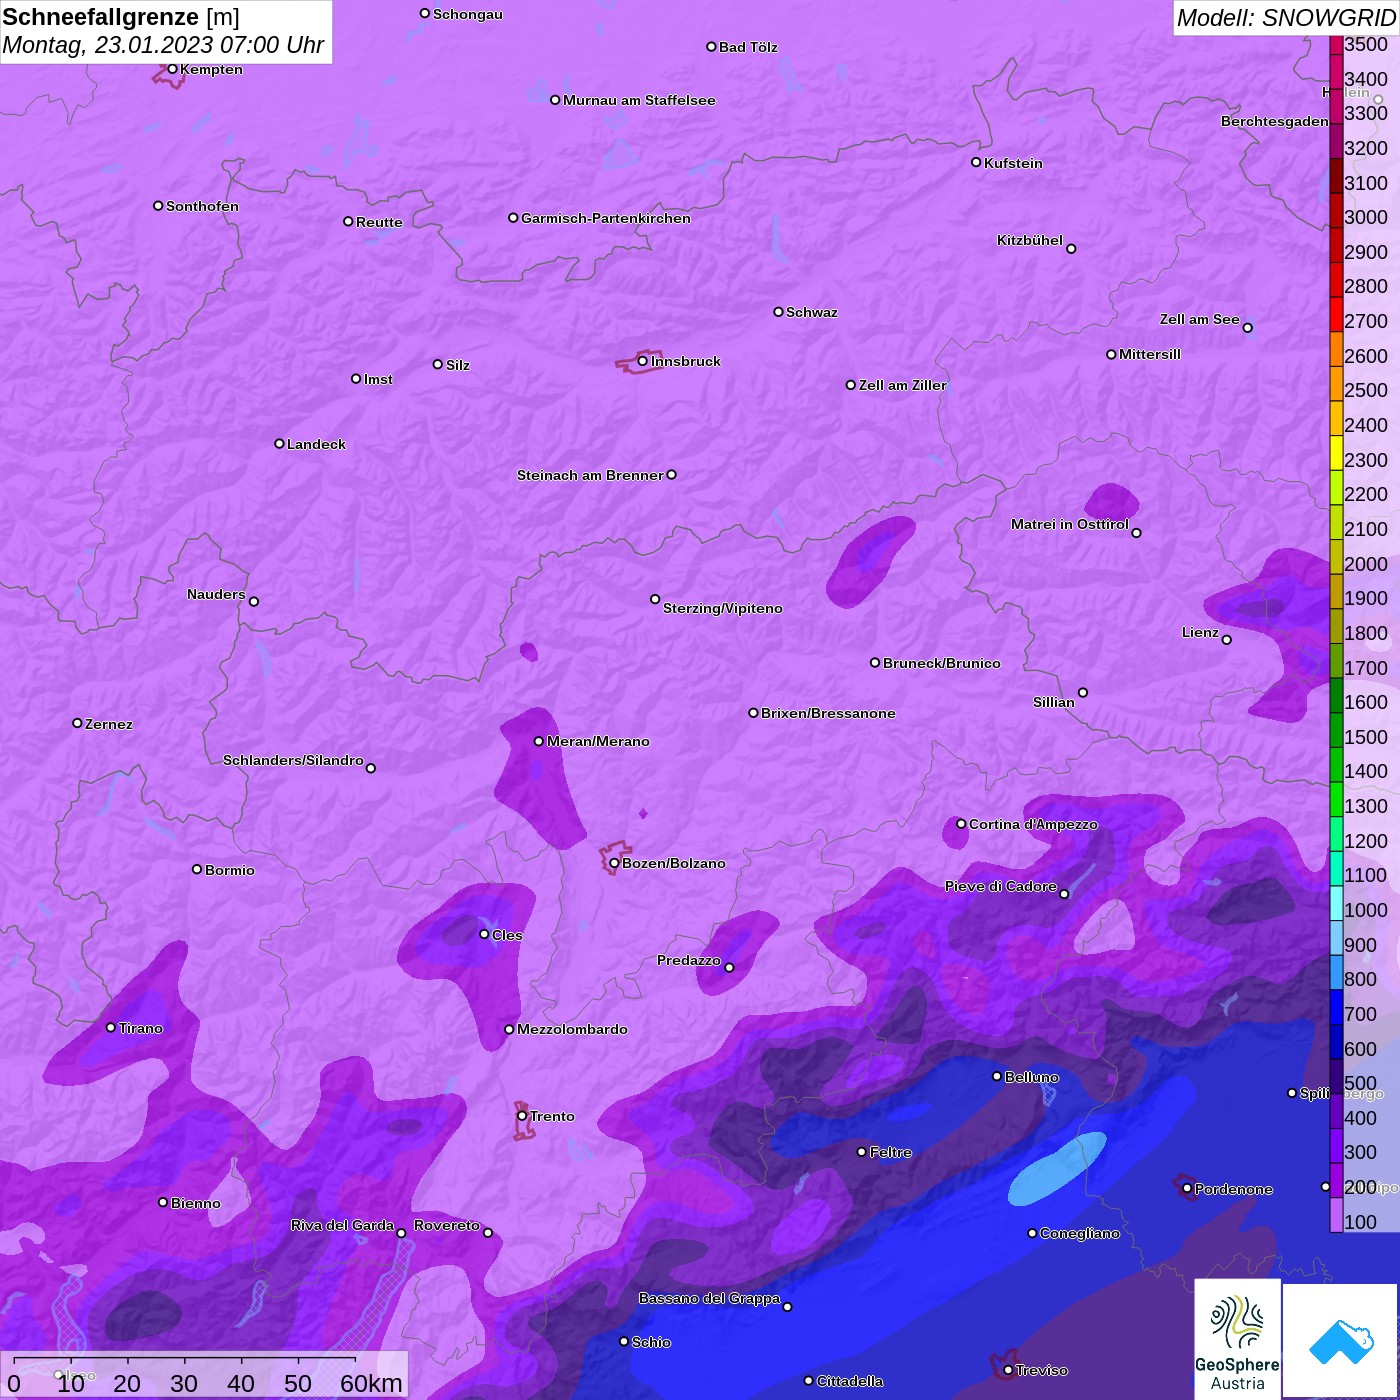Viewport: 1400px width, 1400px height.
Task: Click the Riva del Garda label
Action: click(342, 1225)
